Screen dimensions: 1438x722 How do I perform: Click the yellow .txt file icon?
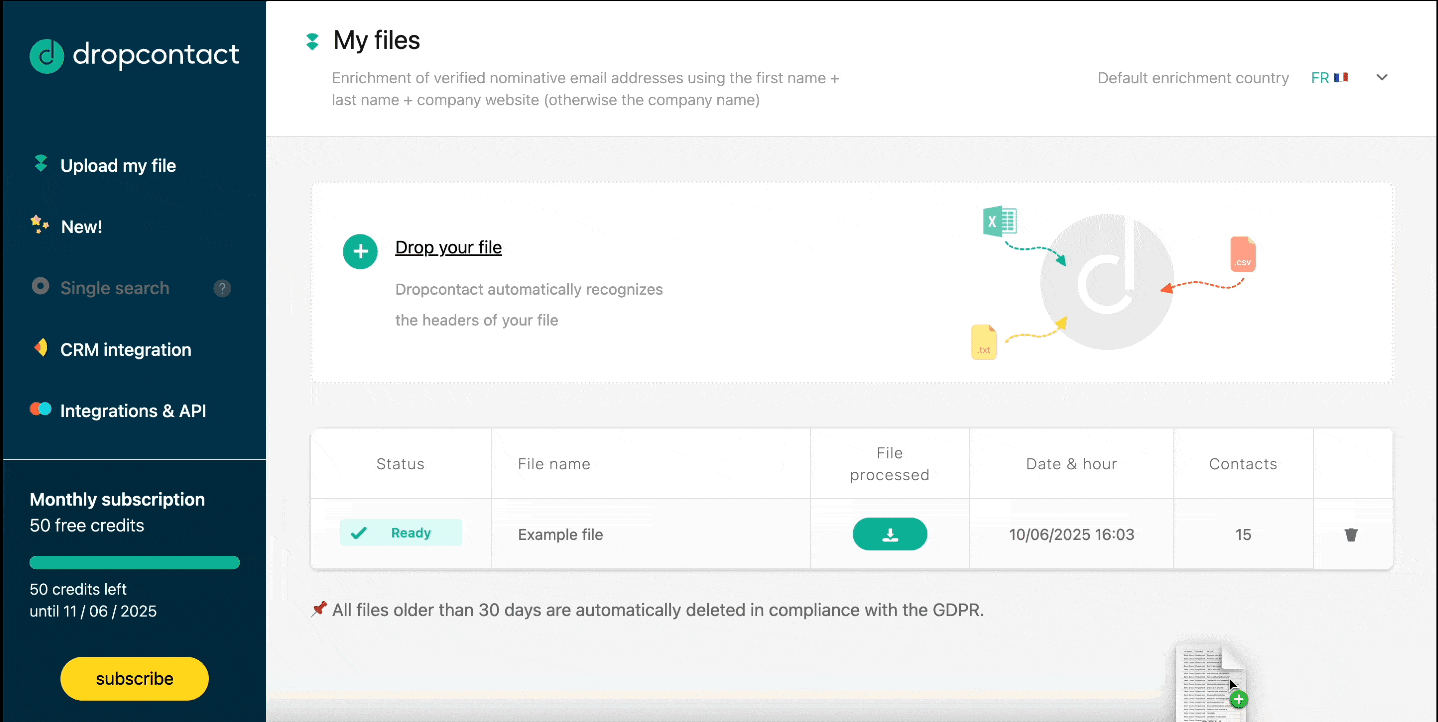(984, 342)
